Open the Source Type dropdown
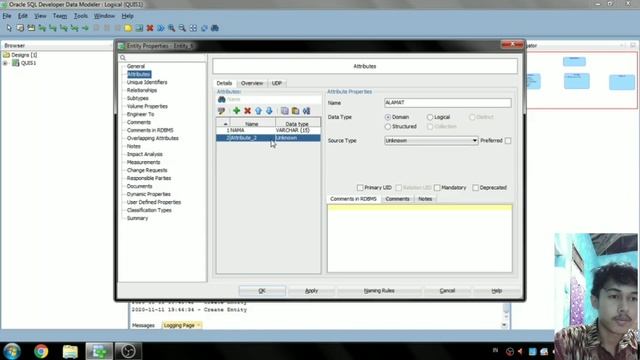Screen dimensions: 640x360 click(431, 141)
